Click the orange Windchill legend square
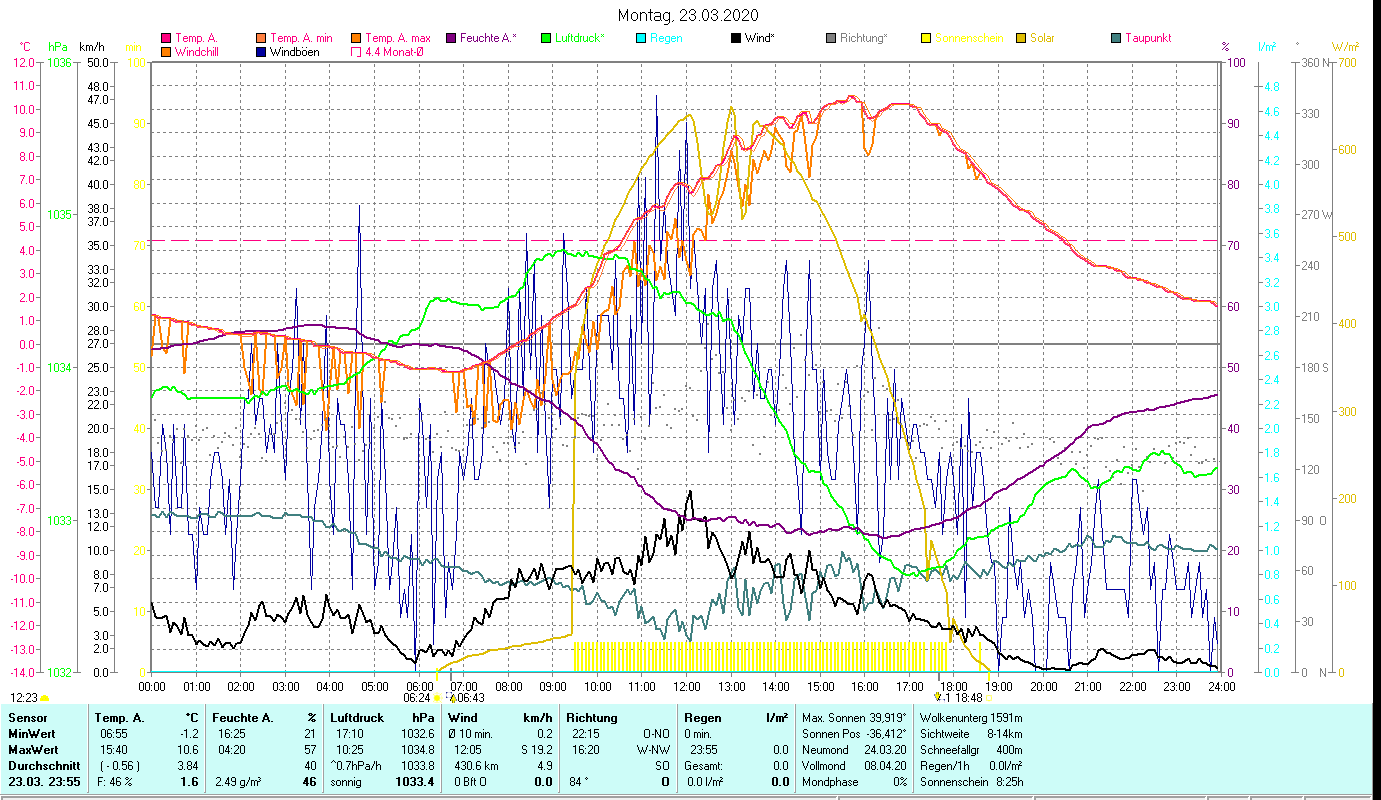1381x800 pixels. tap(166, 52)
